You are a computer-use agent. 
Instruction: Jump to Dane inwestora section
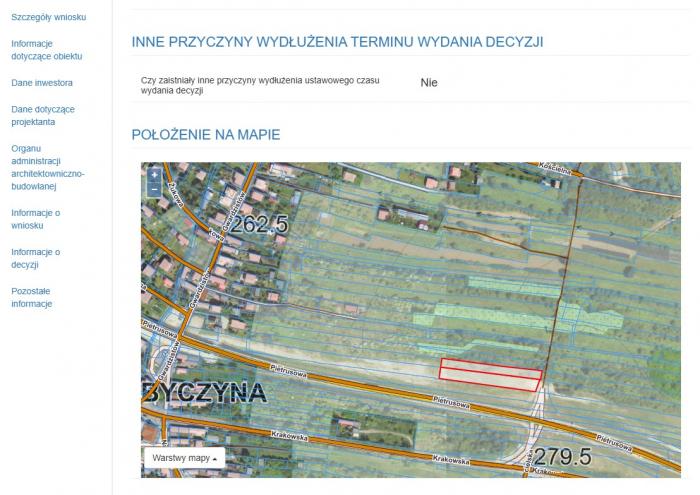coord(42,83)
